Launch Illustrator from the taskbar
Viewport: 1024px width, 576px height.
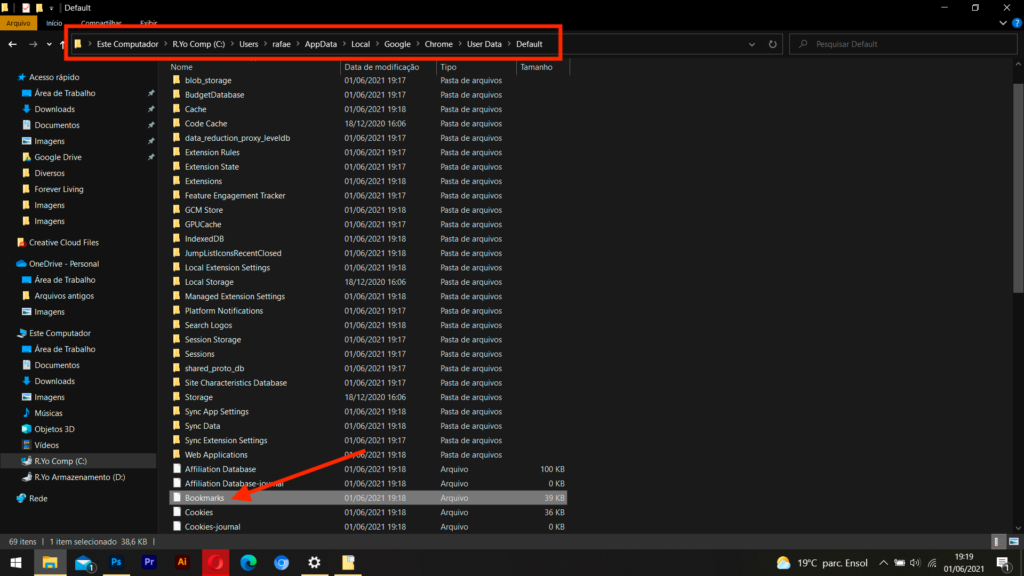pyautogui.click(x=182, y=562)
